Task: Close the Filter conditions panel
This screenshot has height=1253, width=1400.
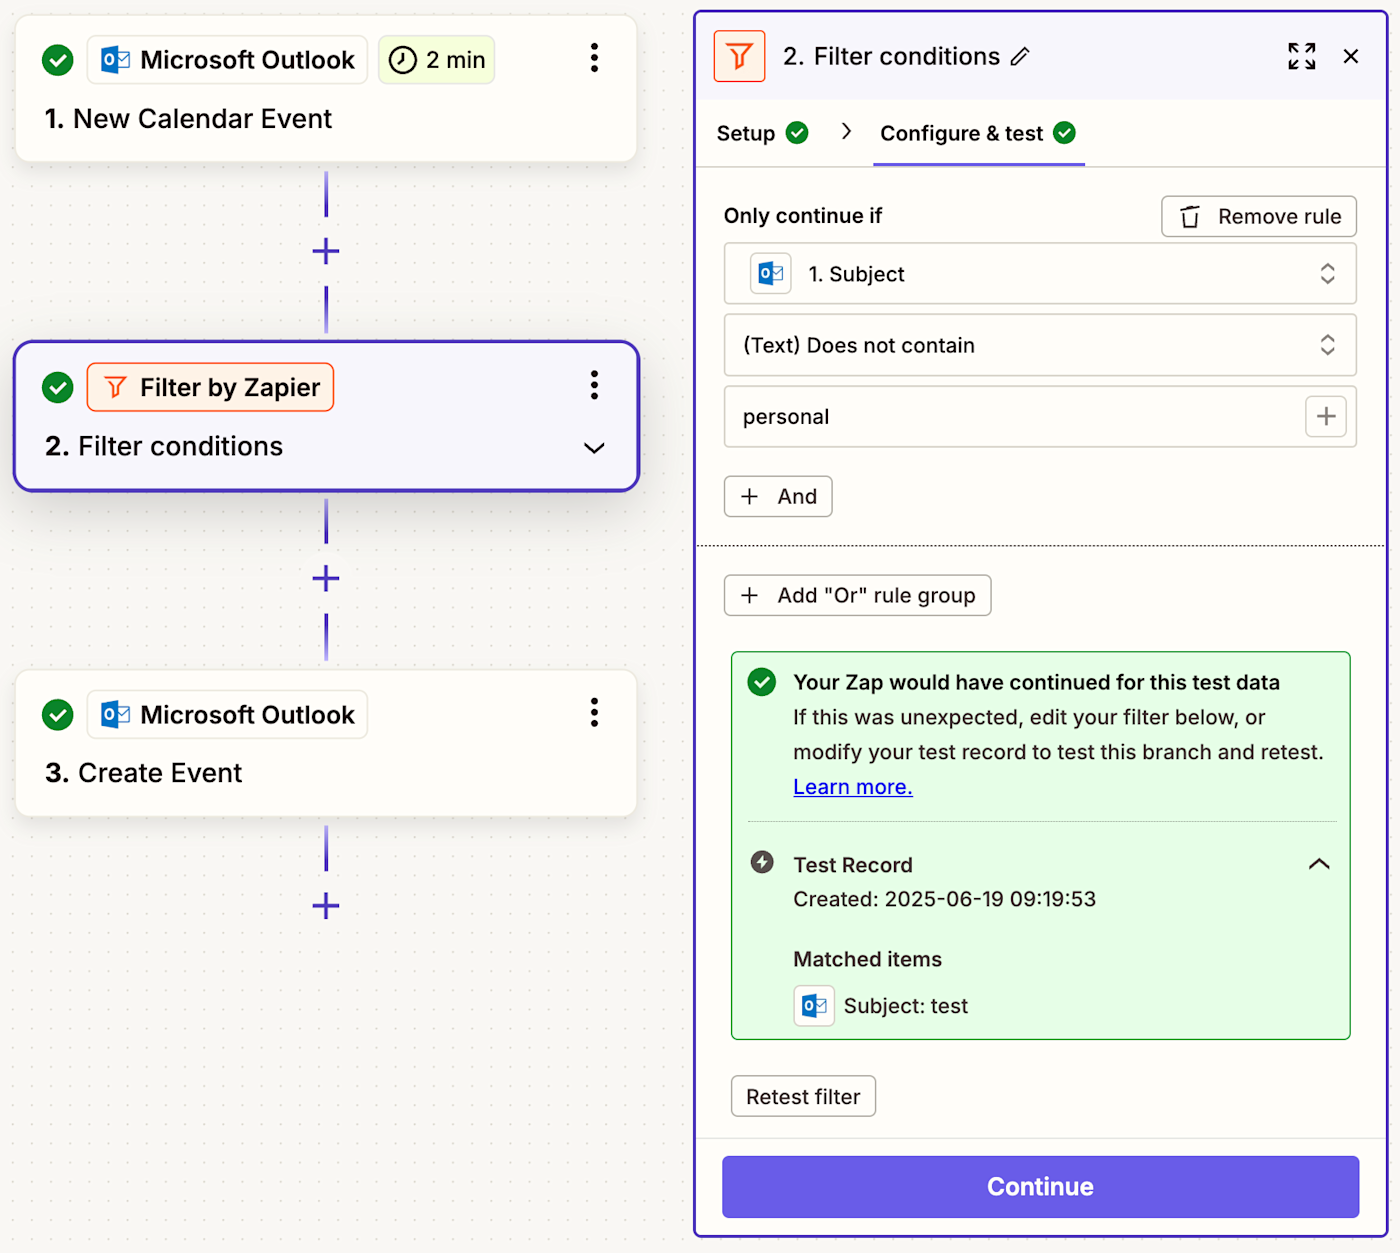Action: (1351, 56)
